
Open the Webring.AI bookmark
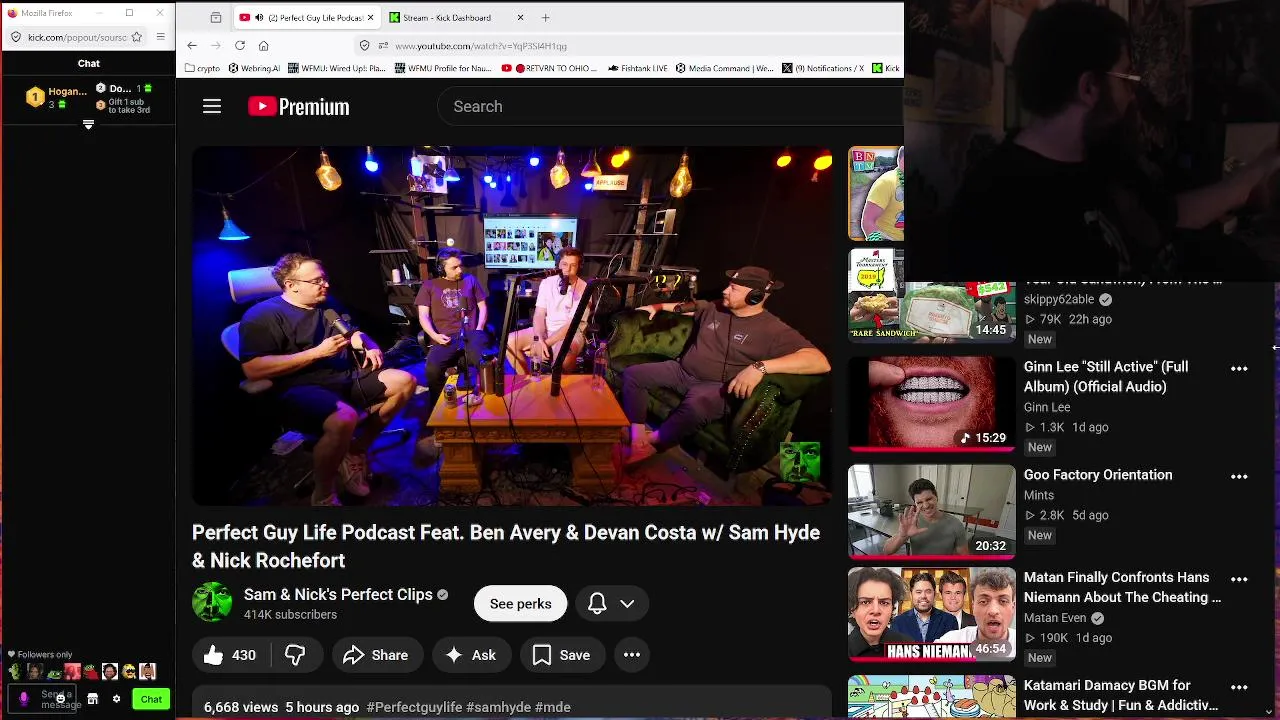(x=254, y=68)
